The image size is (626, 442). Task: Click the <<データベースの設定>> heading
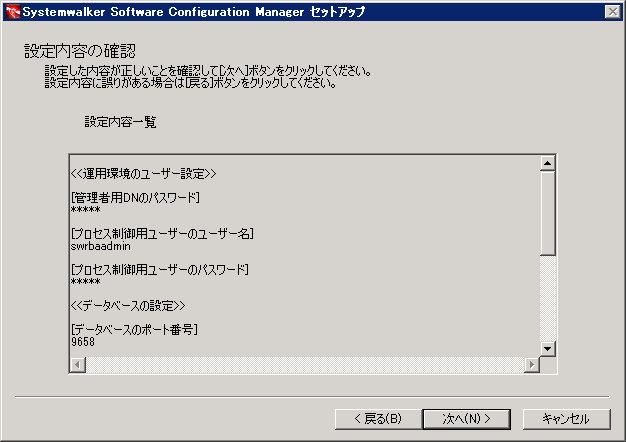coord(128,306)
